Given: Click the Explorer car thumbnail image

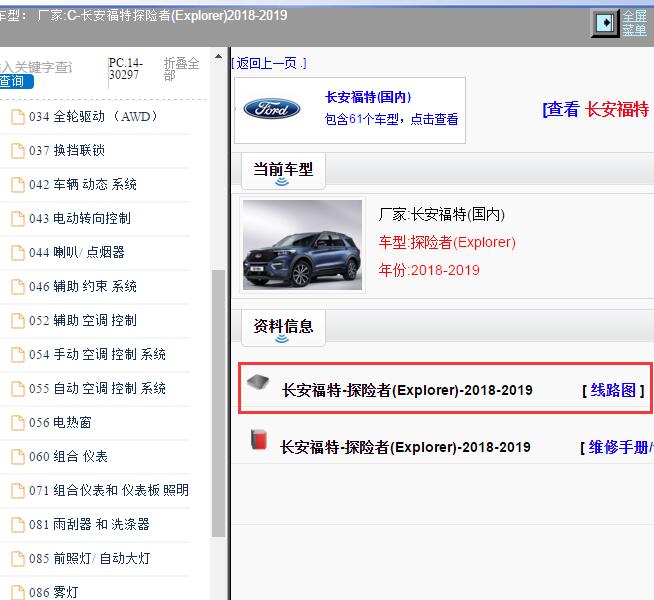Looking at the screenshot, I should pyautogui.click(x=302, y=245).
